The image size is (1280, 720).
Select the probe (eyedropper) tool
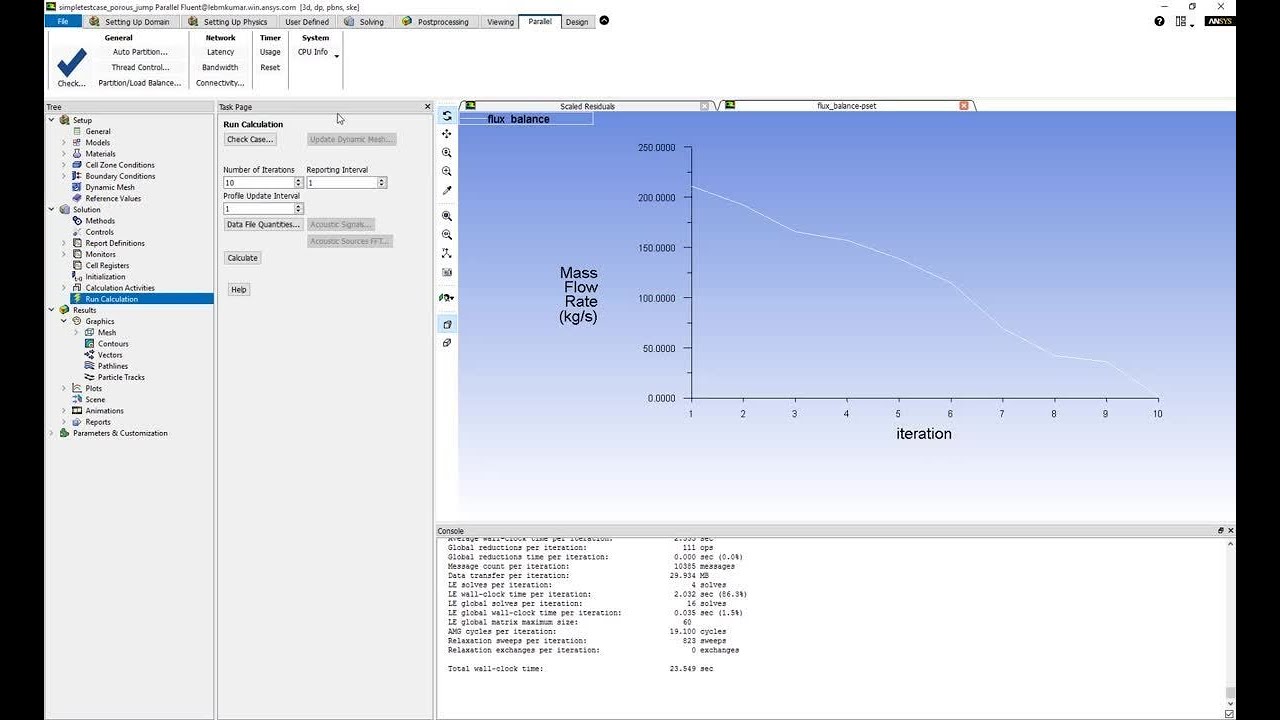point(447,191)
